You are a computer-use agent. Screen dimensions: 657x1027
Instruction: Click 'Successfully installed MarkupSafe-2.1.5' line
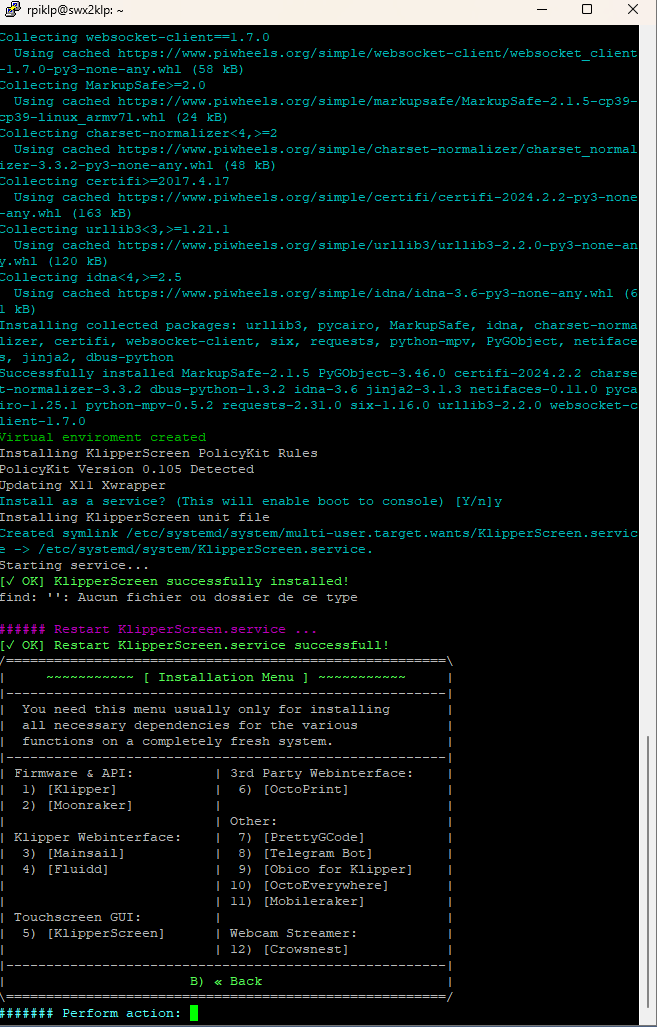318,398
